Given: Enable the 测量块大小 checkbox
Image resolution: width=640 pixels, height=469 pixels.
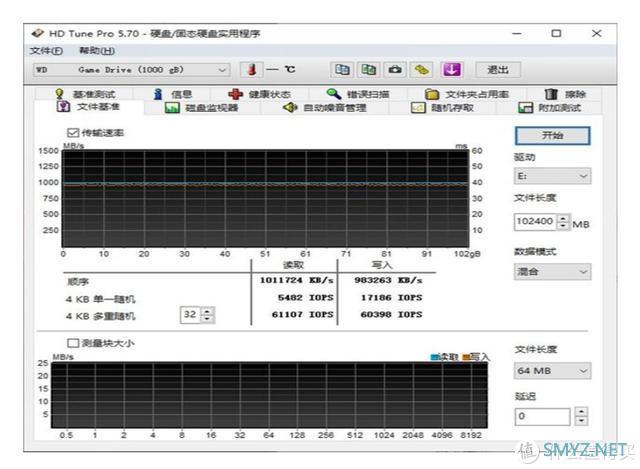Looking at the screenshot, I should [x=73, y=343].
